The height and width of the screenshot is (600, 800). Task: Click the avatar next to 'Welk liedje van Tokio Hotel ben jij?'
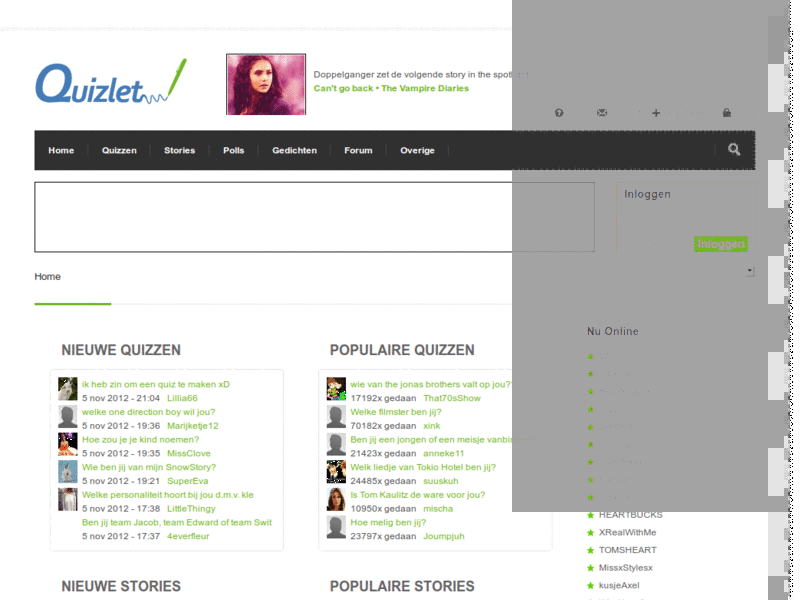pos(335,472)
